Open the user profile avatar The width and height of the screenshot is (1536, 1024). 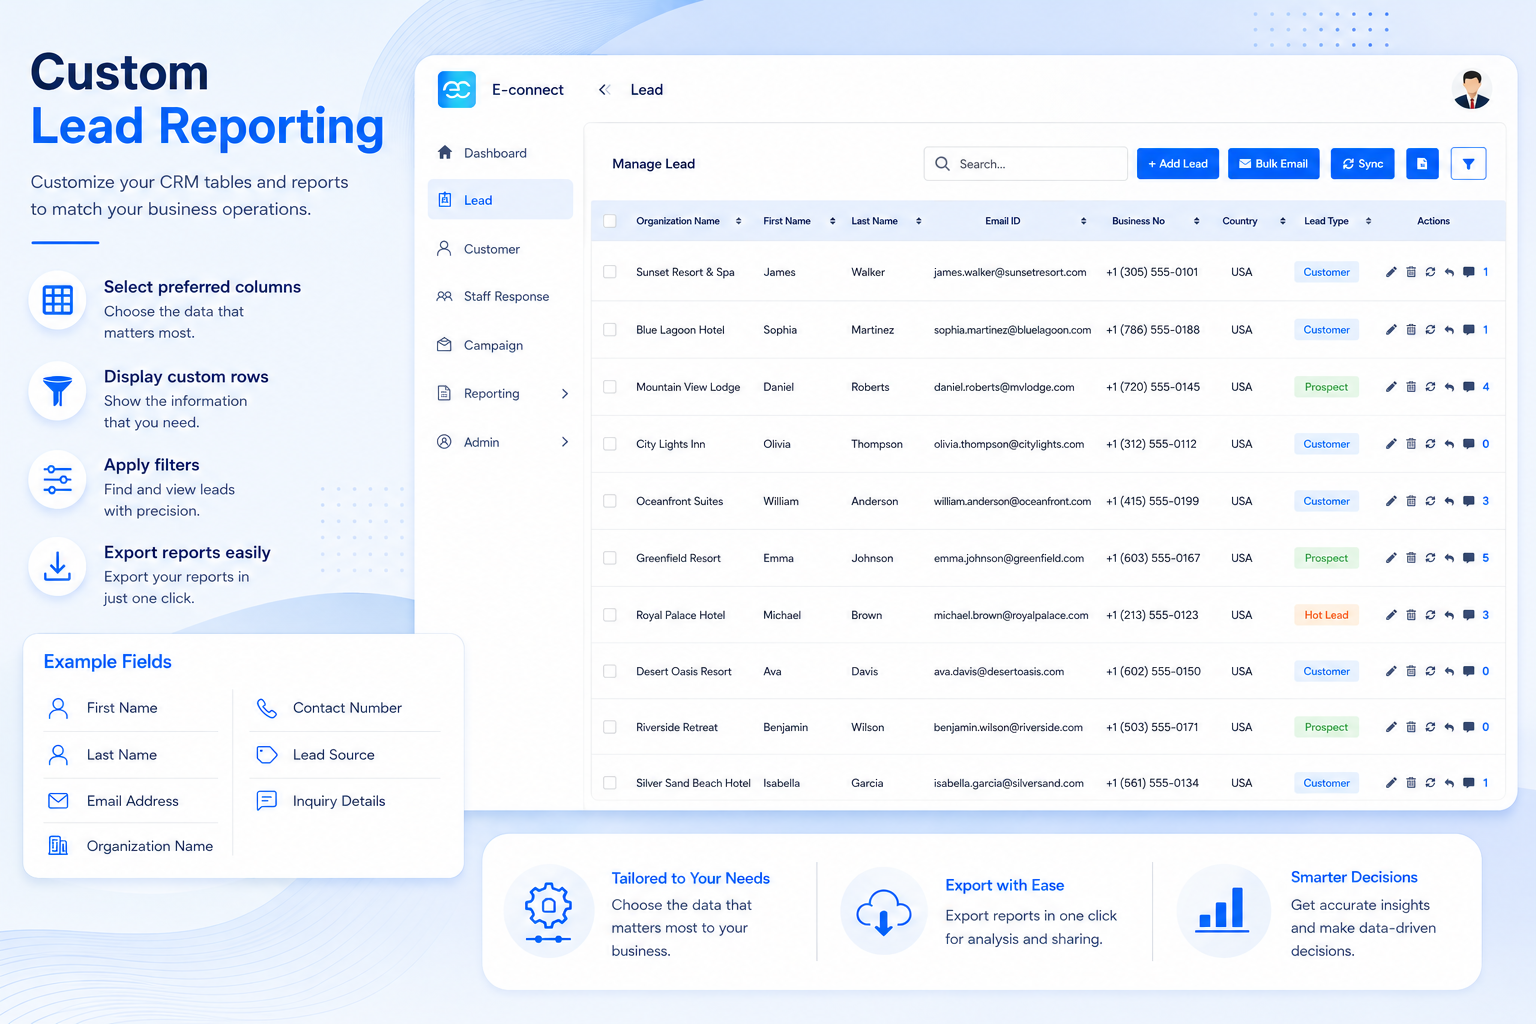pyautogui.click(x=1471, y=90)
